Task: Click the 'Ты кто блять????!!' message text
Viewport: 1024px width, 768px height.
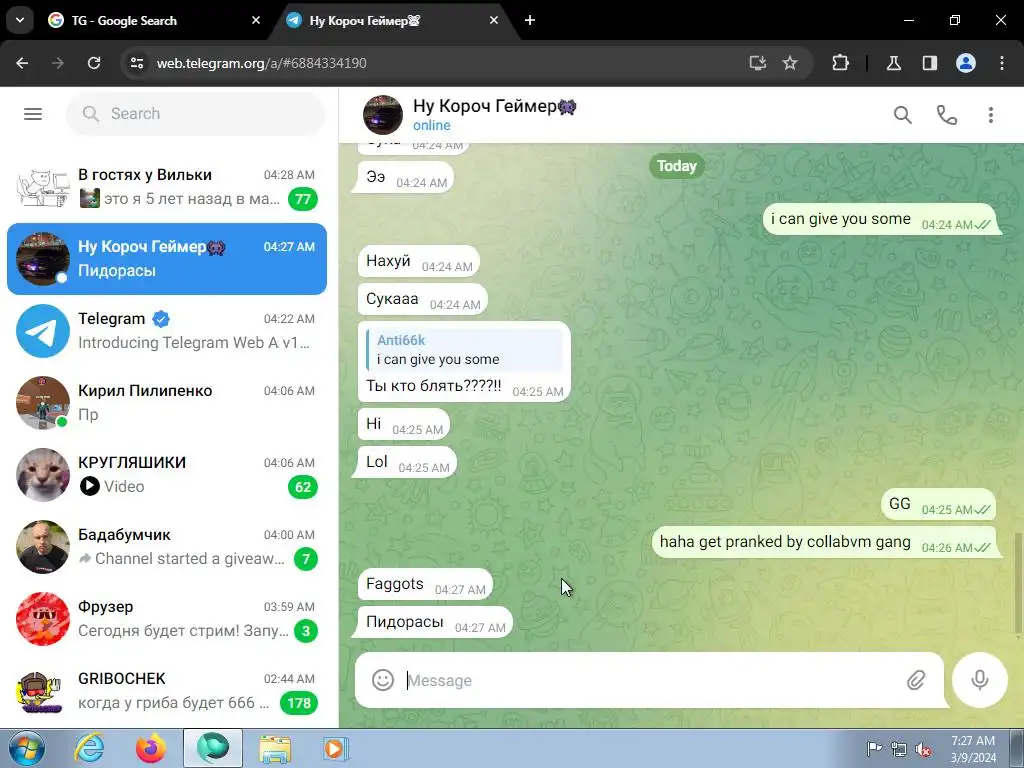Action: tap(434, 385)
